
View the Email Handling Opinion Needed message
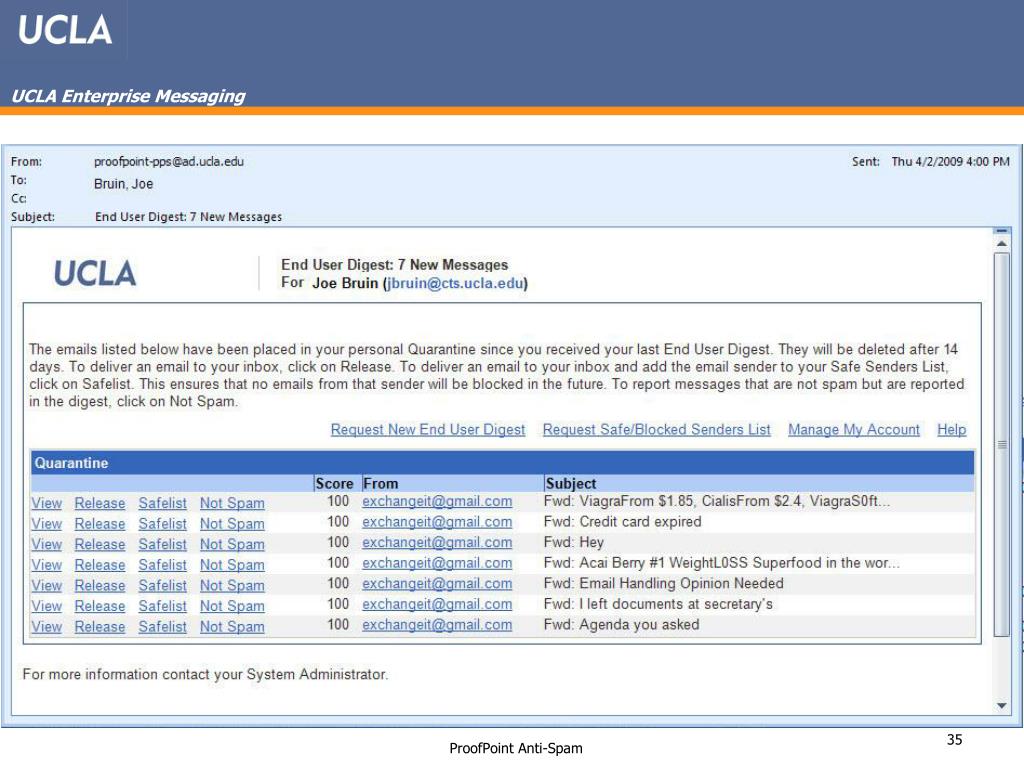pos(46,586)
